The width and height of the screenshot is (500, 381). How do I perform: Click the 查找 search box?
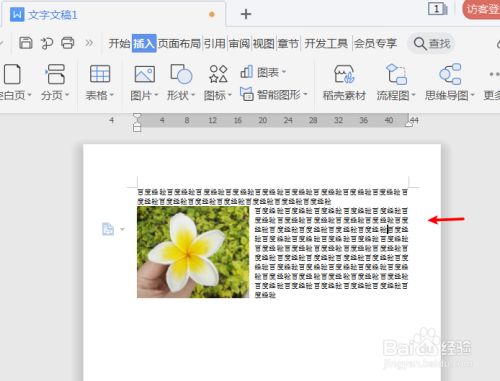[x=432, y=43]
